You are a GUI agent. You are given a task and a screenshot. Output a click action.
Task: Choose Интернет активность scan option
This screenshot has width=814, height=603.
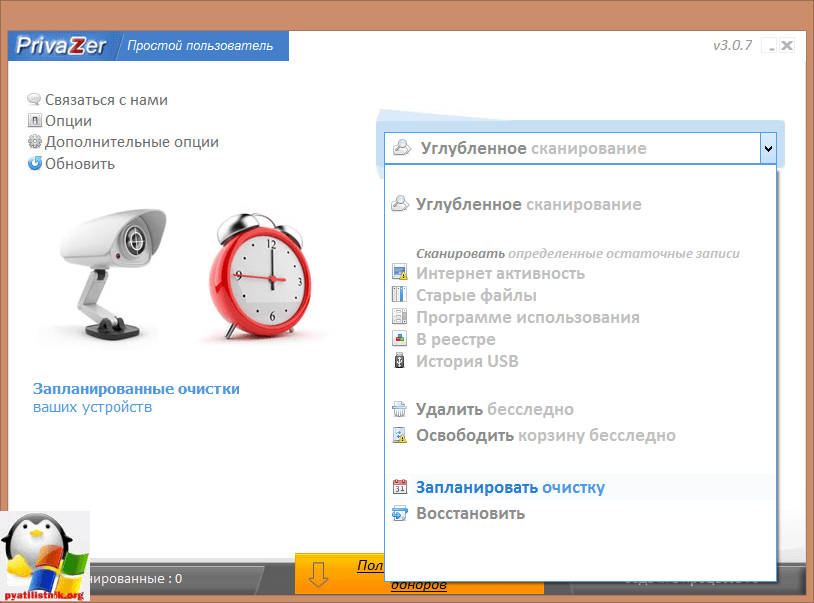[500, 273]
